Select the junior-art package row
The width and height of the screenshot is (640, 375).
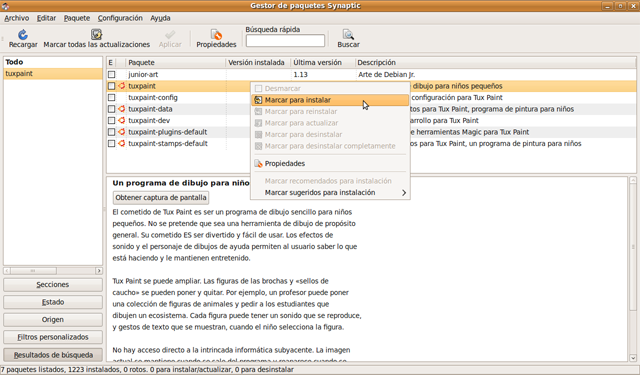tap(371, 74)
